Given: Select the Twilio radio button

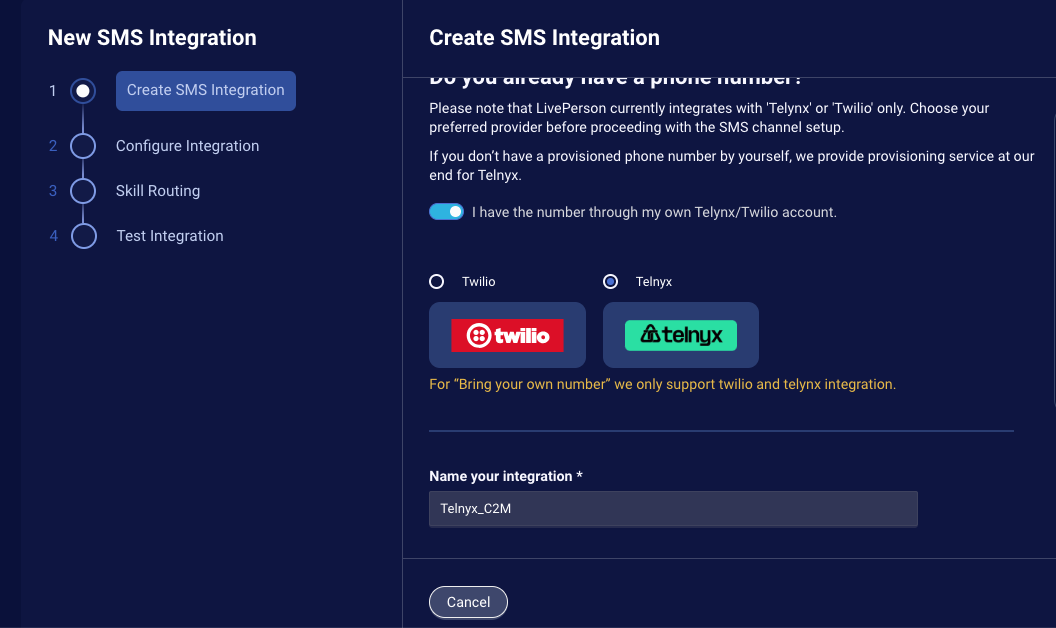Looking at the screenshot, I should (436, 282).
